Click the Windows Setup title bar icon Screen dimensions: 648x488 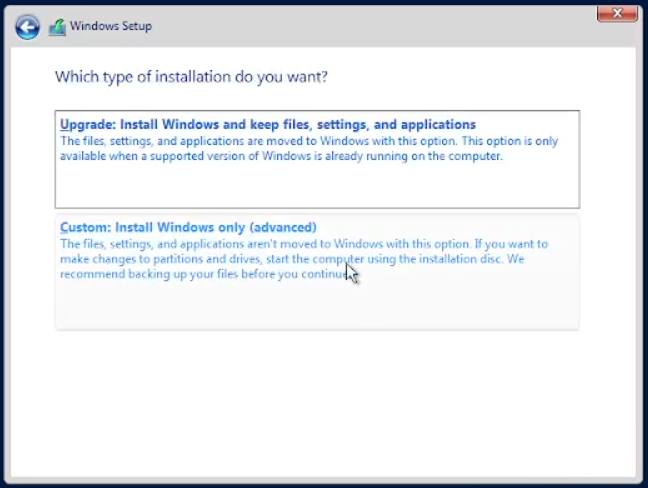click(57, 27)
